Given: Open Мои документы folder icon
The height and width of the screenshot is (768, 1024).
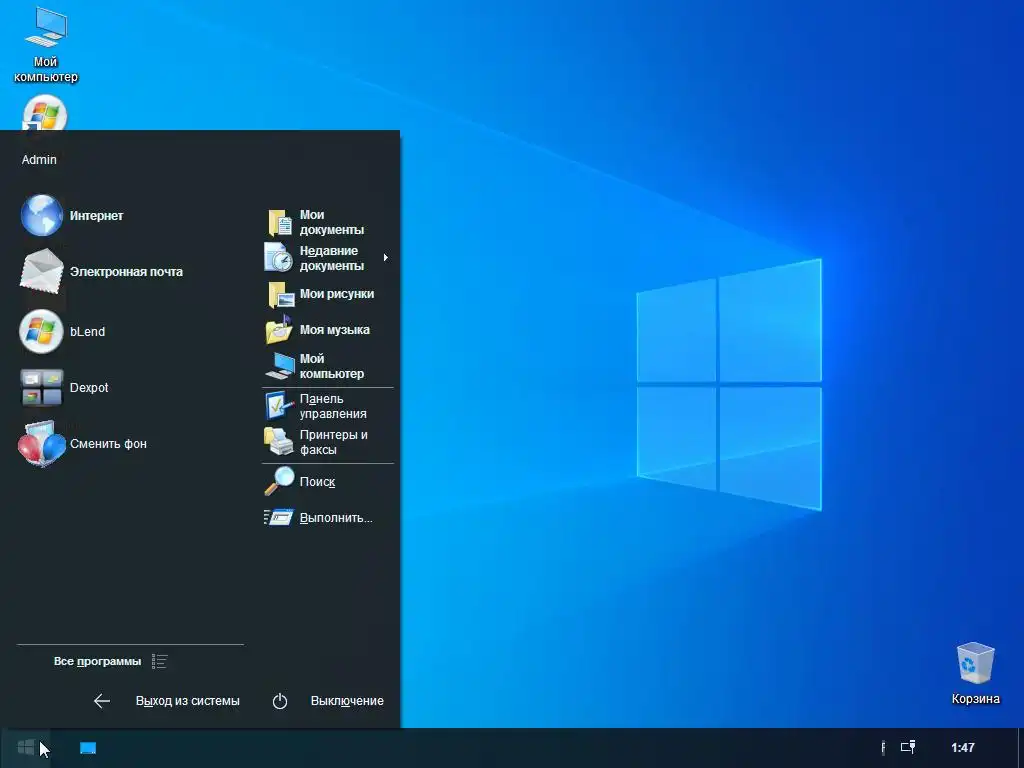Looking at the screenshot, I should click(x=280, y=222).
